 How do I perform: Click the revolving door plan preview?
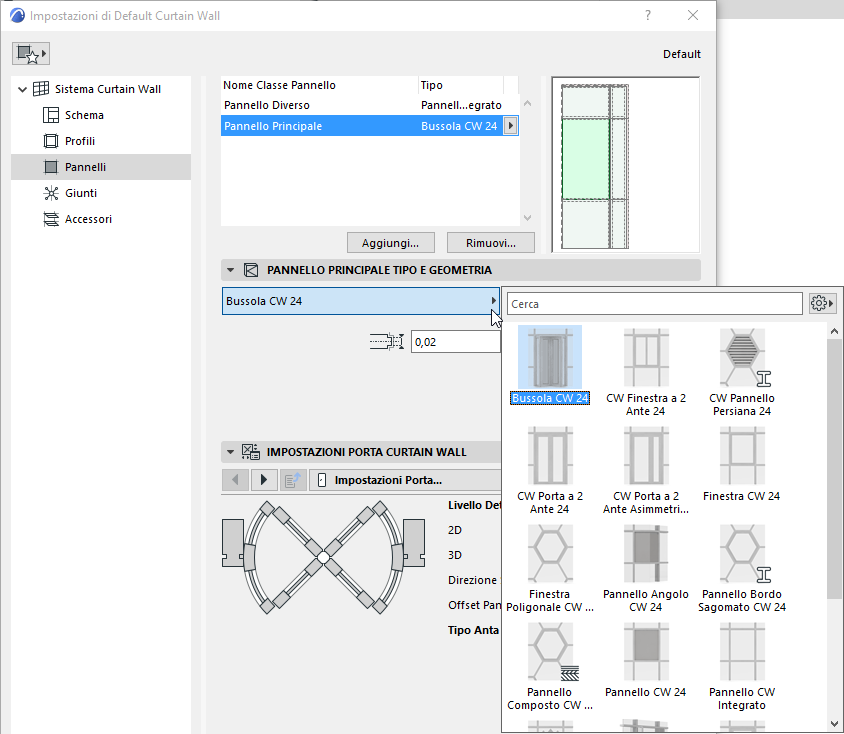coord(323,557)
